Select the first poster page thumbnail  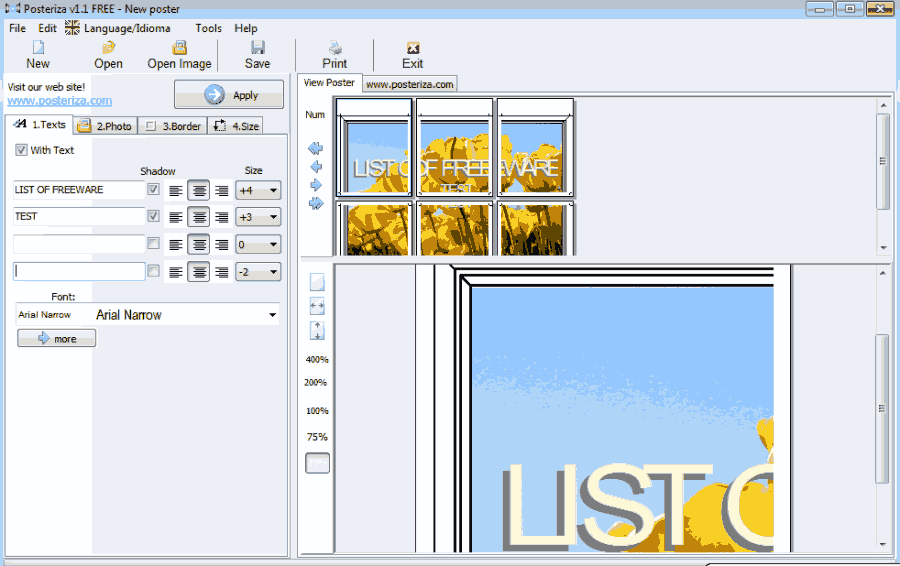tap(374, 148)
